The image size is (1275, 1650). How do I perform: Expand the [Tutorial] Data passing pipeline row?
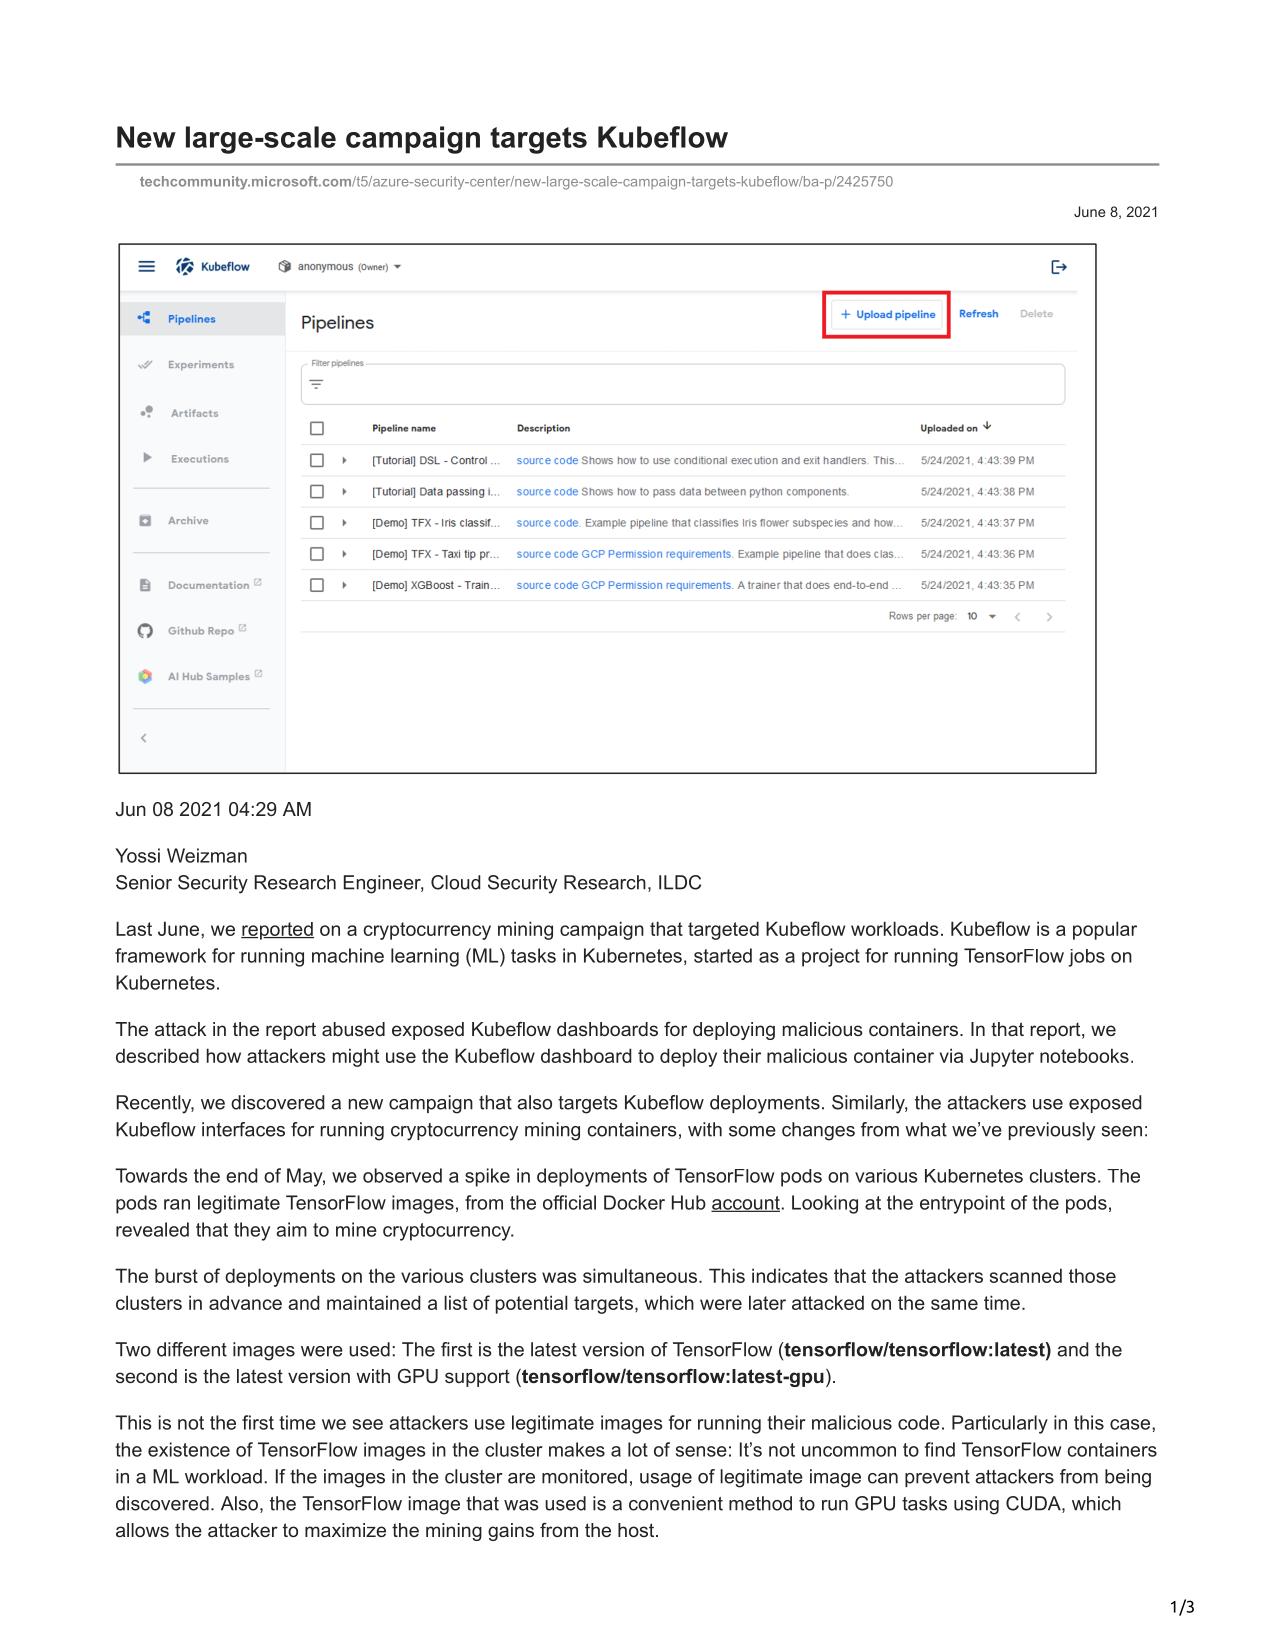[345, 491]
